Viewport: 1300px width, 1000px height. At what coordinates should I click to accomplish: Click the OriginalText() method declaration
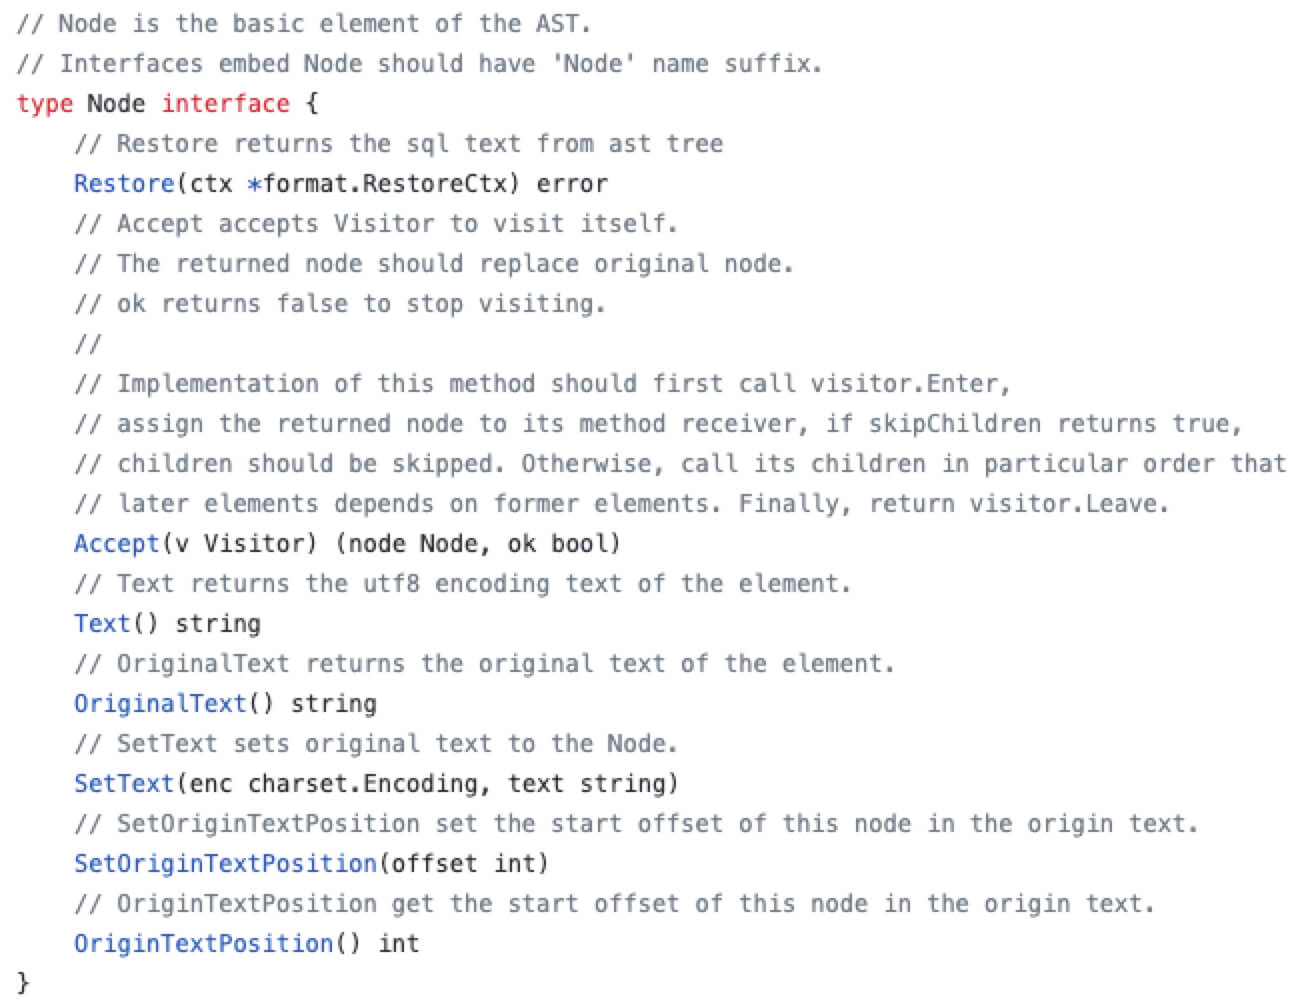pos(160,704)
